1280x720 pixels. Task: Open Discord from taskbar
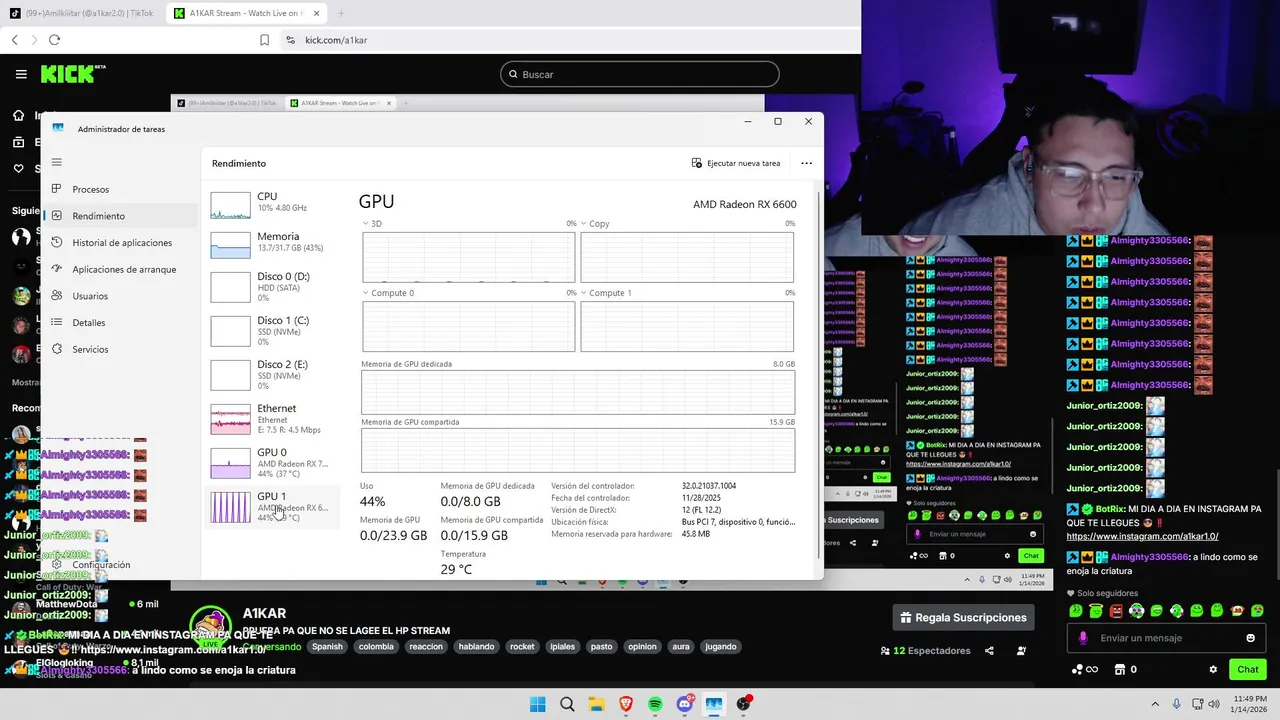click(x=685, y=704)
